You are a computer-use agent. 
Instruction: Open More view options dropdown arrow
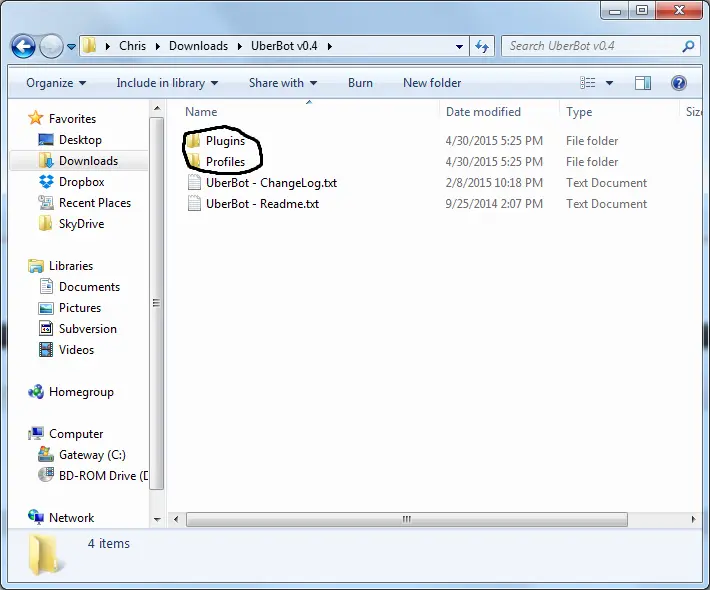tap(609, 83)
